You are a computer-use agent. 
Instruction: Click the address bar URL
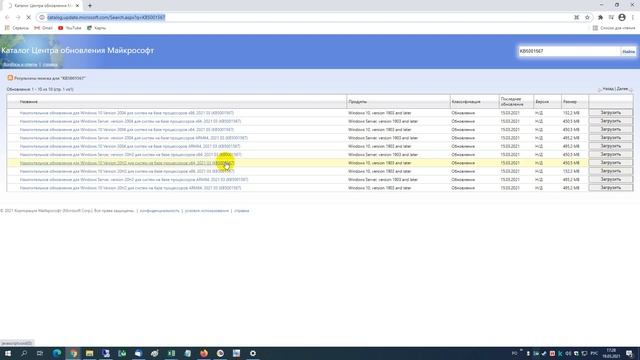tap(106, 18)
